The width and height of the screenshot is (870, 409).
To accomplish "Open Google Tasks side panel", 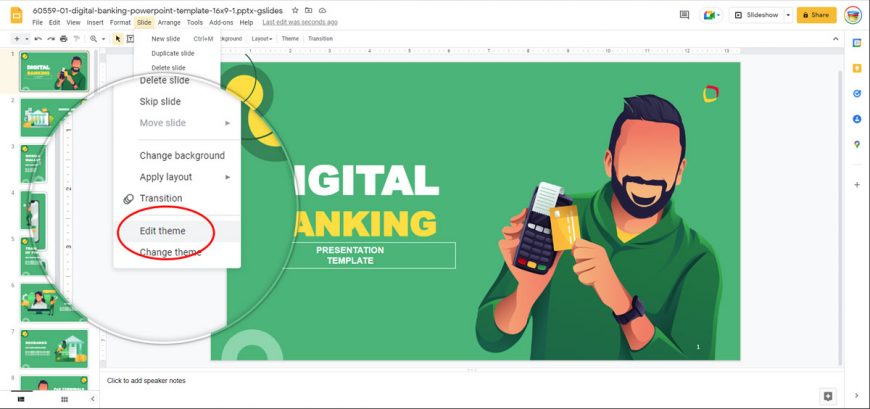I will [857, 93].
